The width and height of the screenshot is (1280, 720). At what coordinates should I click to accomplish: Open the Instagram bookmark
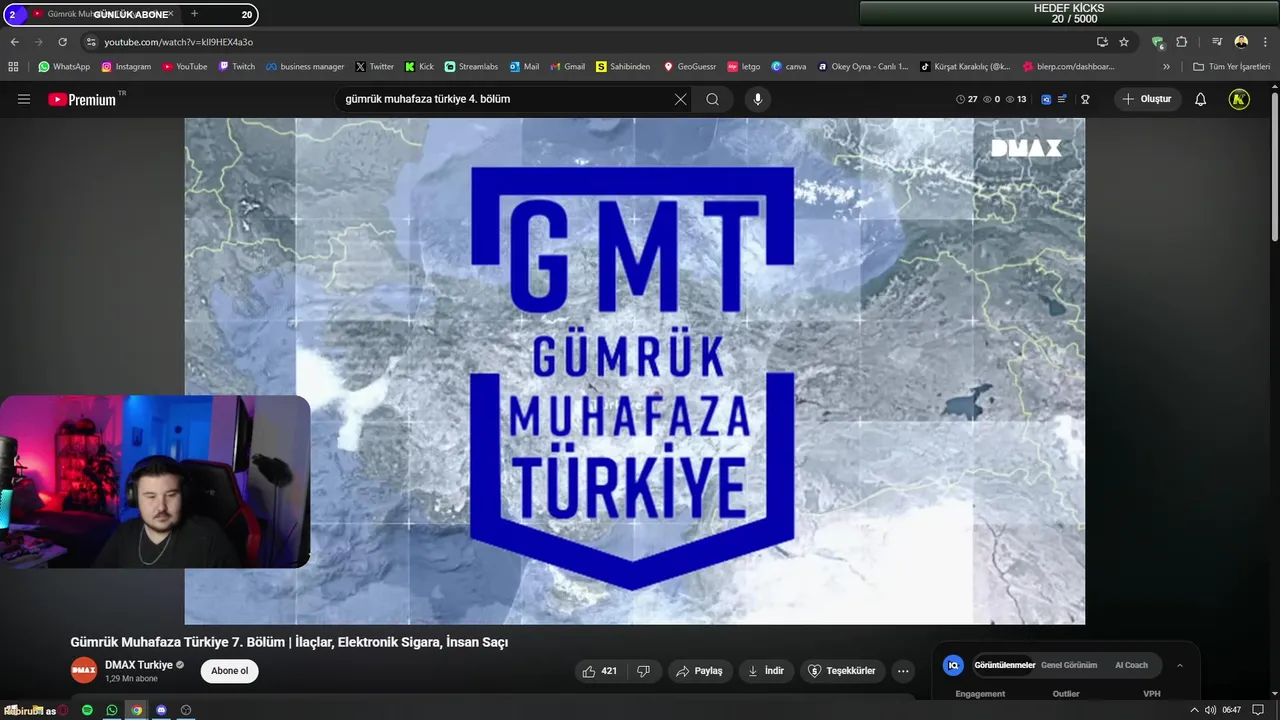pyautogui.click(x=126, y=67)
